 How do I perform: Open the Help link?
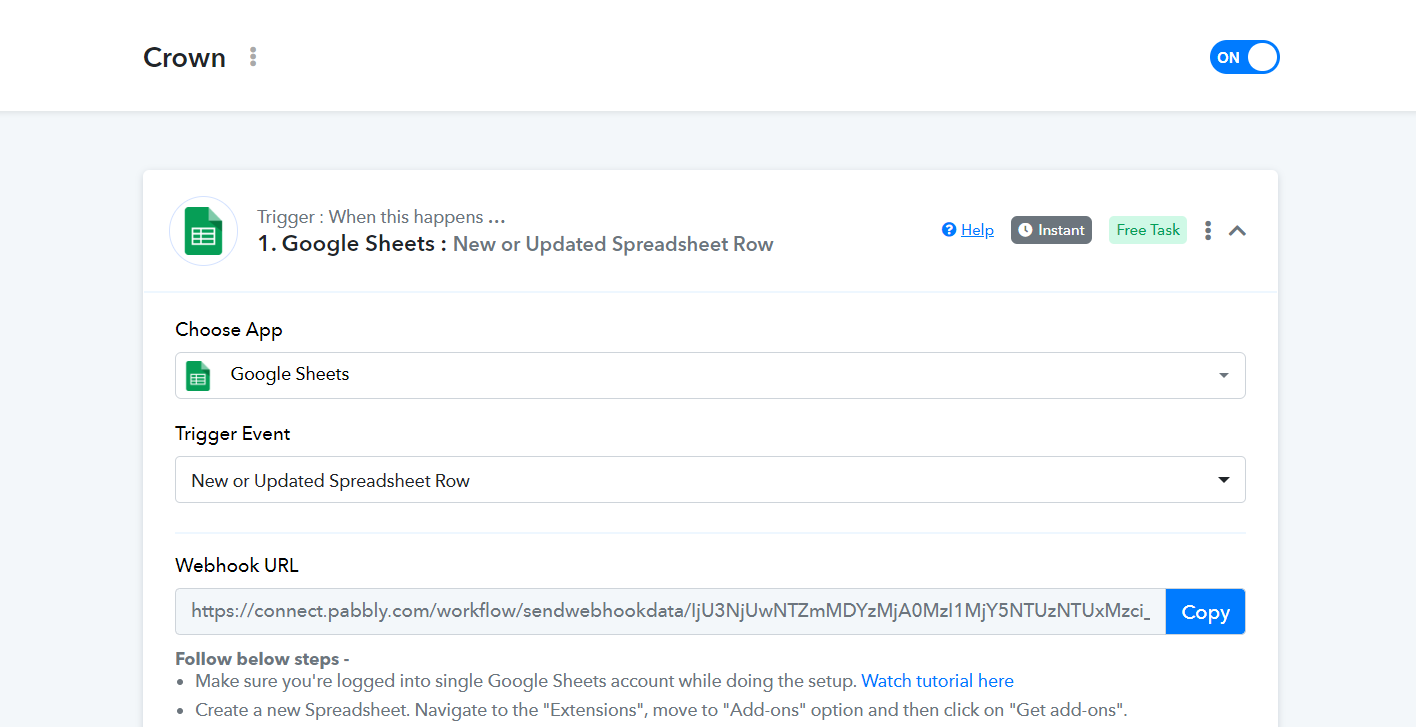coord(977,230)
